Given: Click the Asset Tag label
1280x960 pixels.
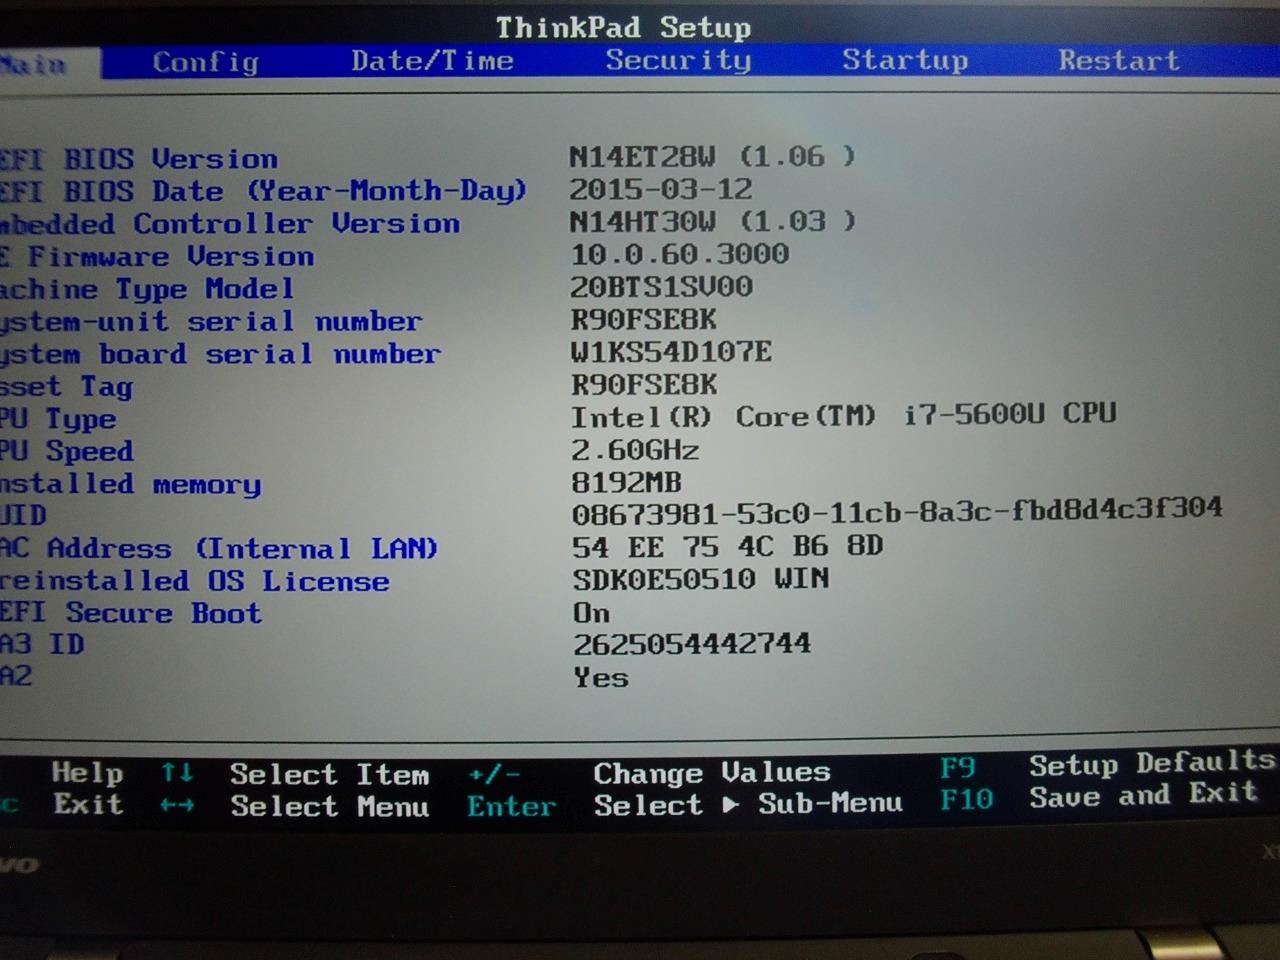Looking at the screenshot, I should pos(66,387).
